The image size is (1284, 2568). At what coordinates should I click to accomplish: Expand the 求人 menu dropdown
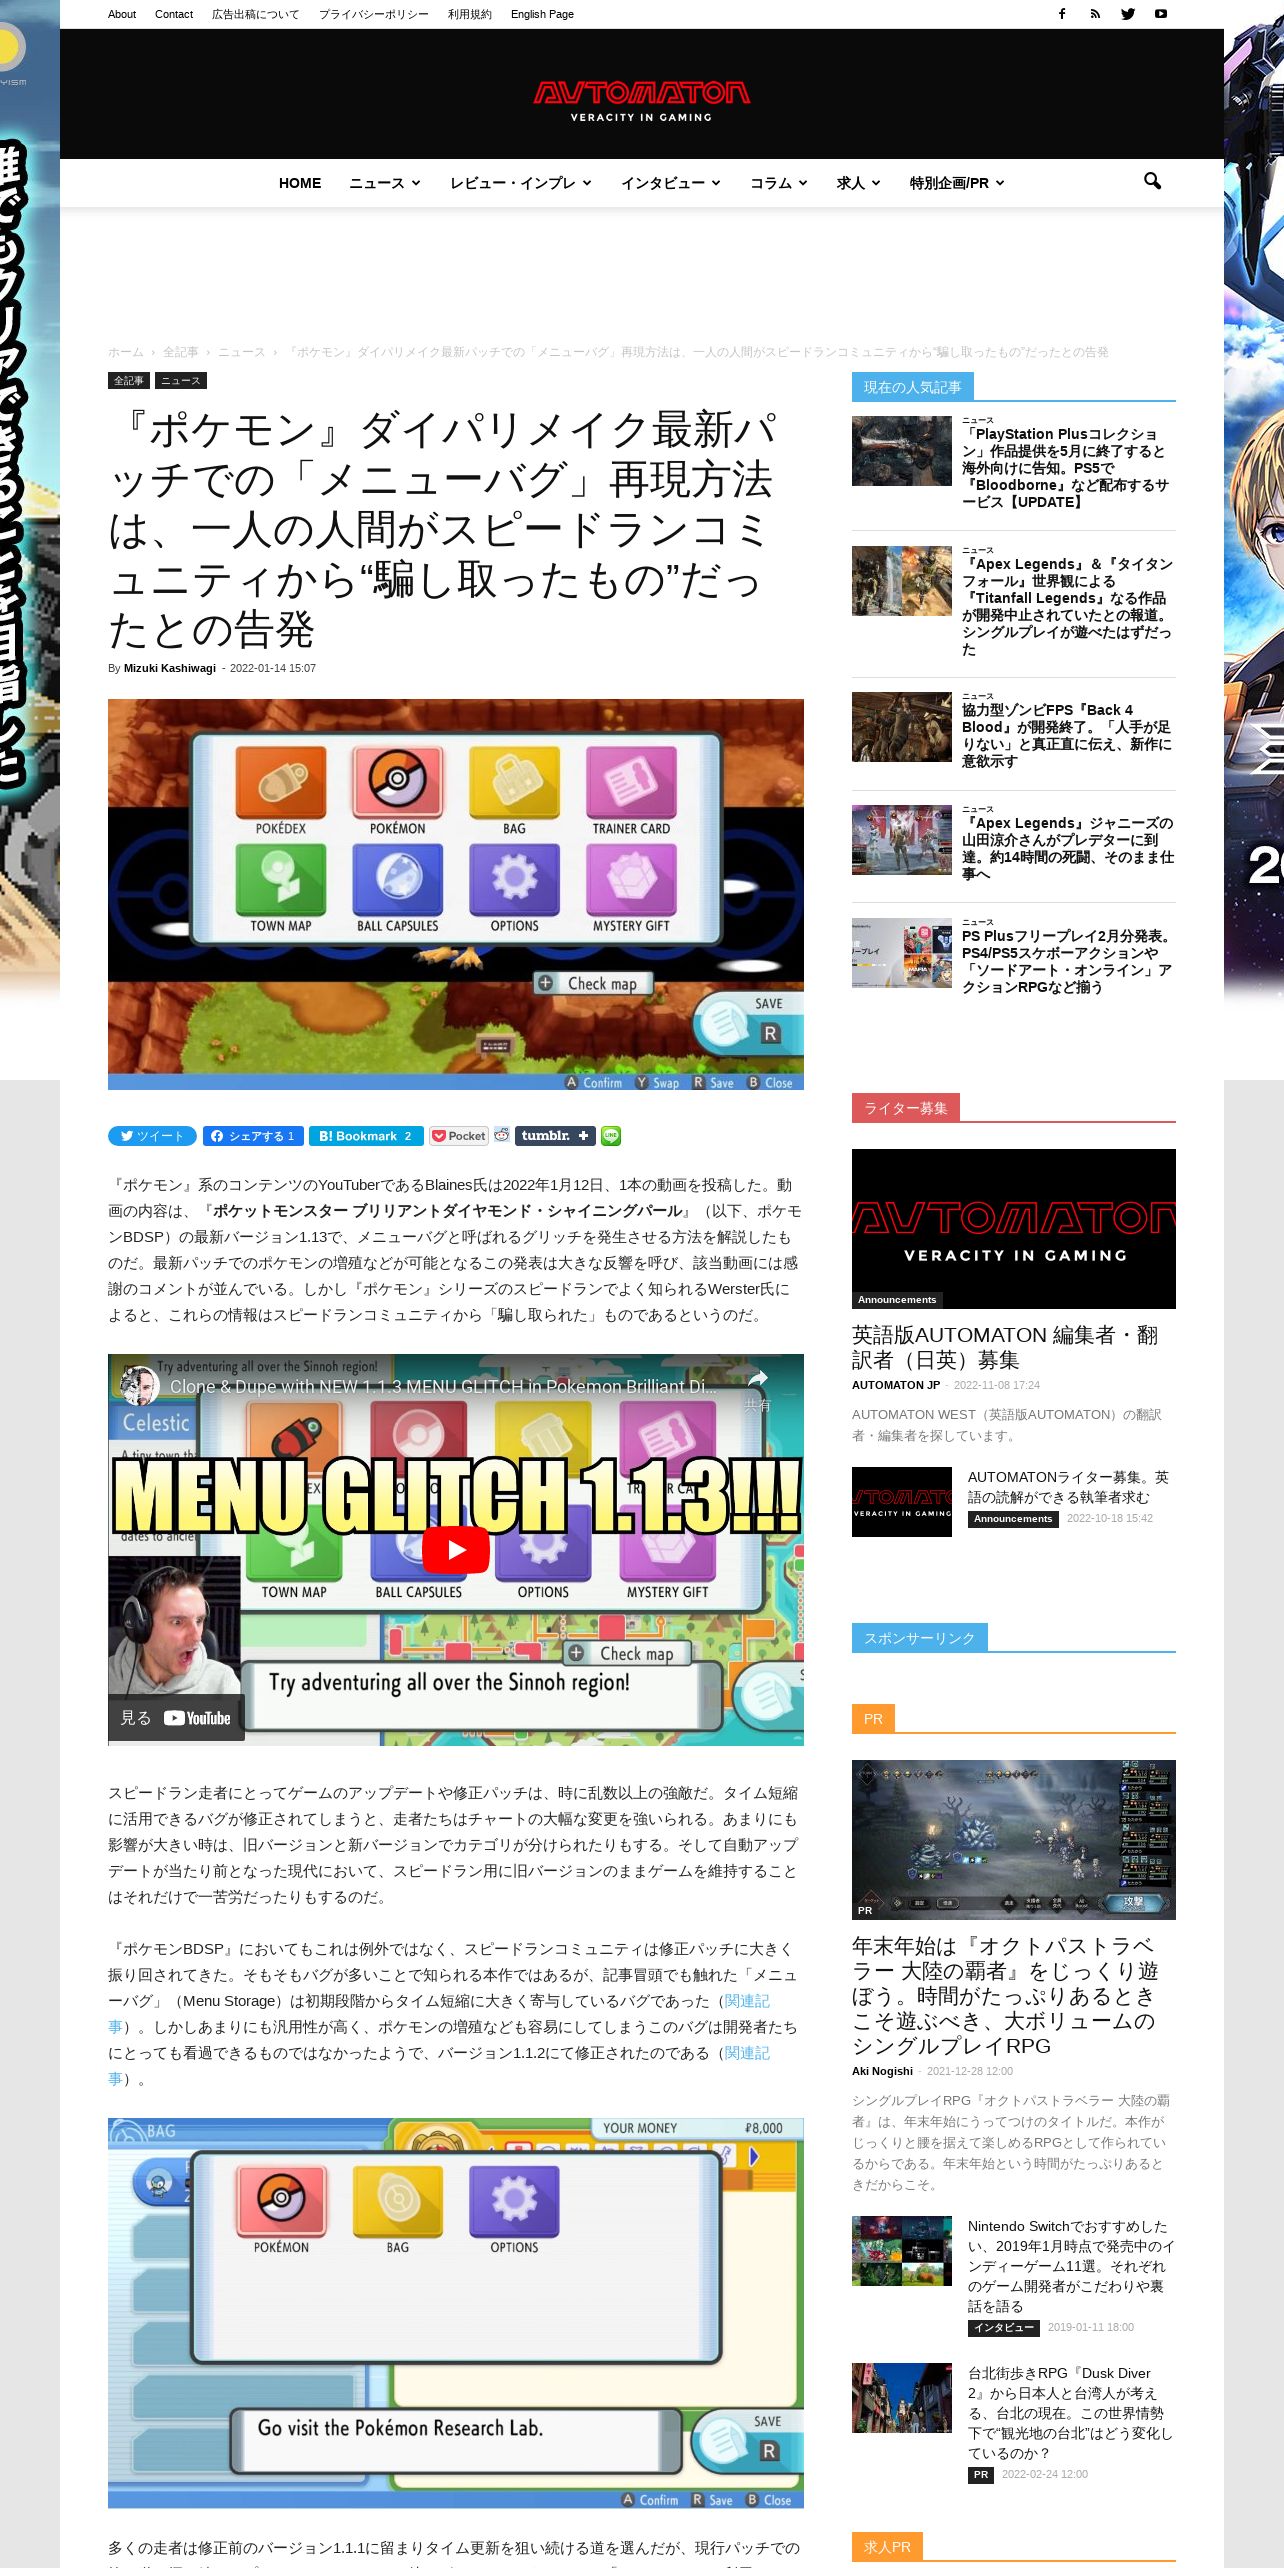859,183
